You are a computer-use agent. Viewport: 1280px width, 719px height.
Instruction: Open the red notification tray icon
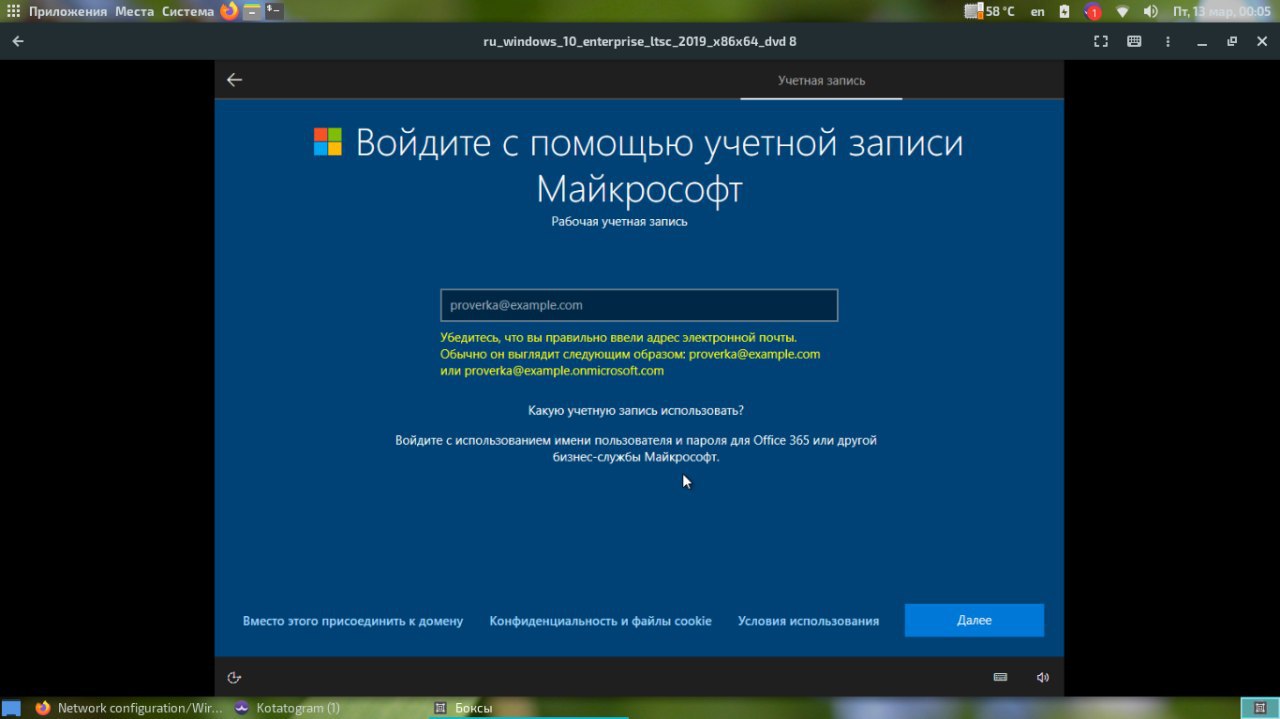point(1093,11)
